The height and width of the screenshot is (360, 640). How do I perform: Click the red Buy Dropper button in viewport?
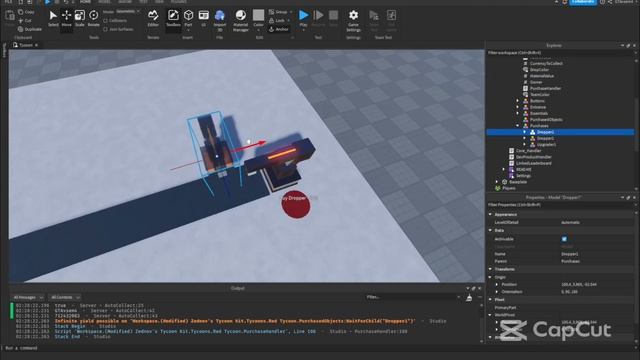click(x=296, y=204)
